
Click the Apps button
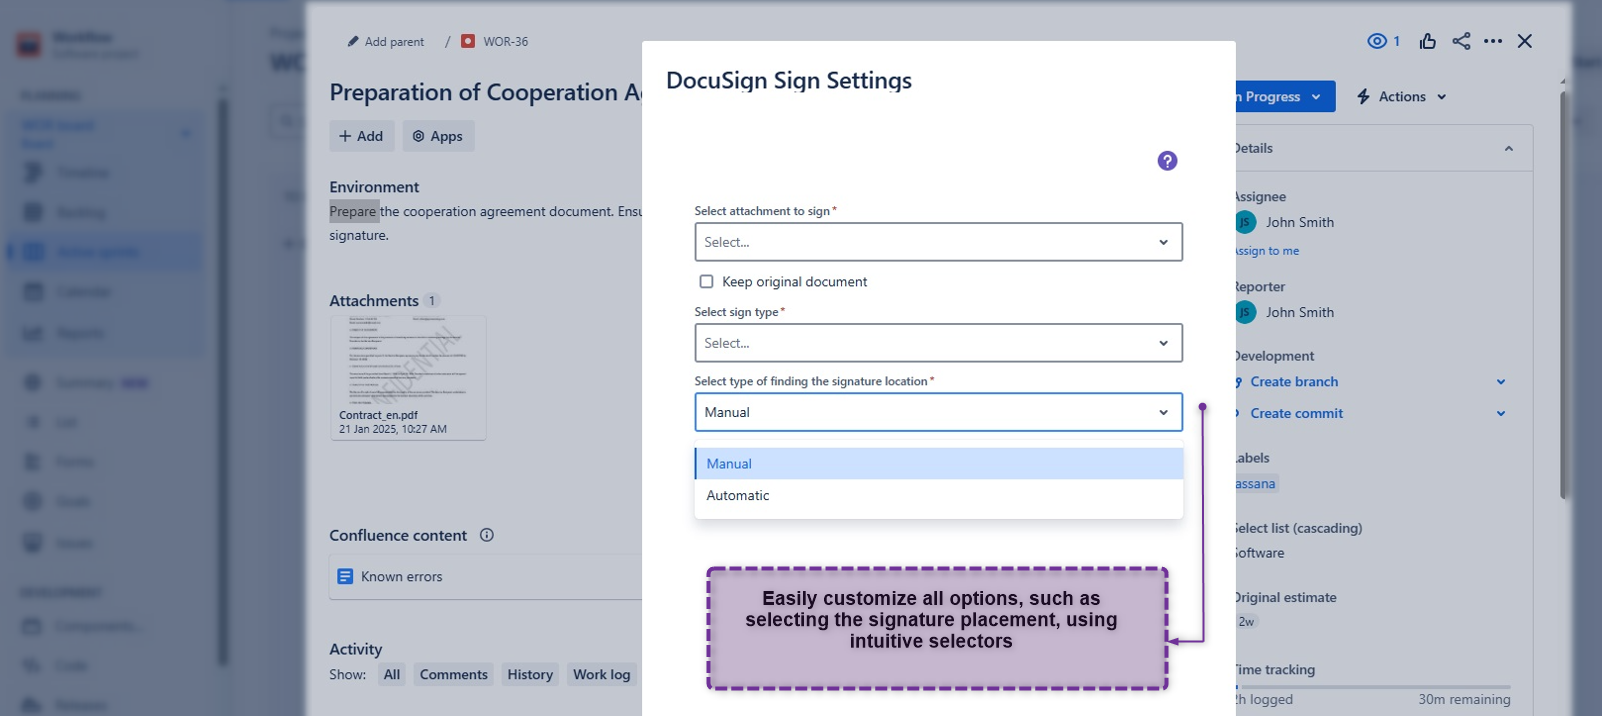coord(438,136)
